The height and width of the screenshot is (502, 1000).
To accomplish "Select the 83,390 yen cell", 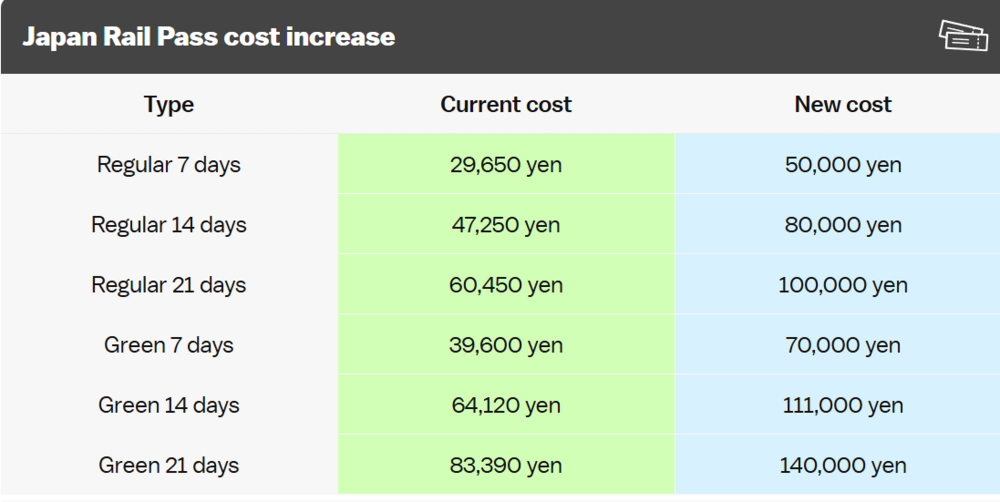I will pos(506,464).
